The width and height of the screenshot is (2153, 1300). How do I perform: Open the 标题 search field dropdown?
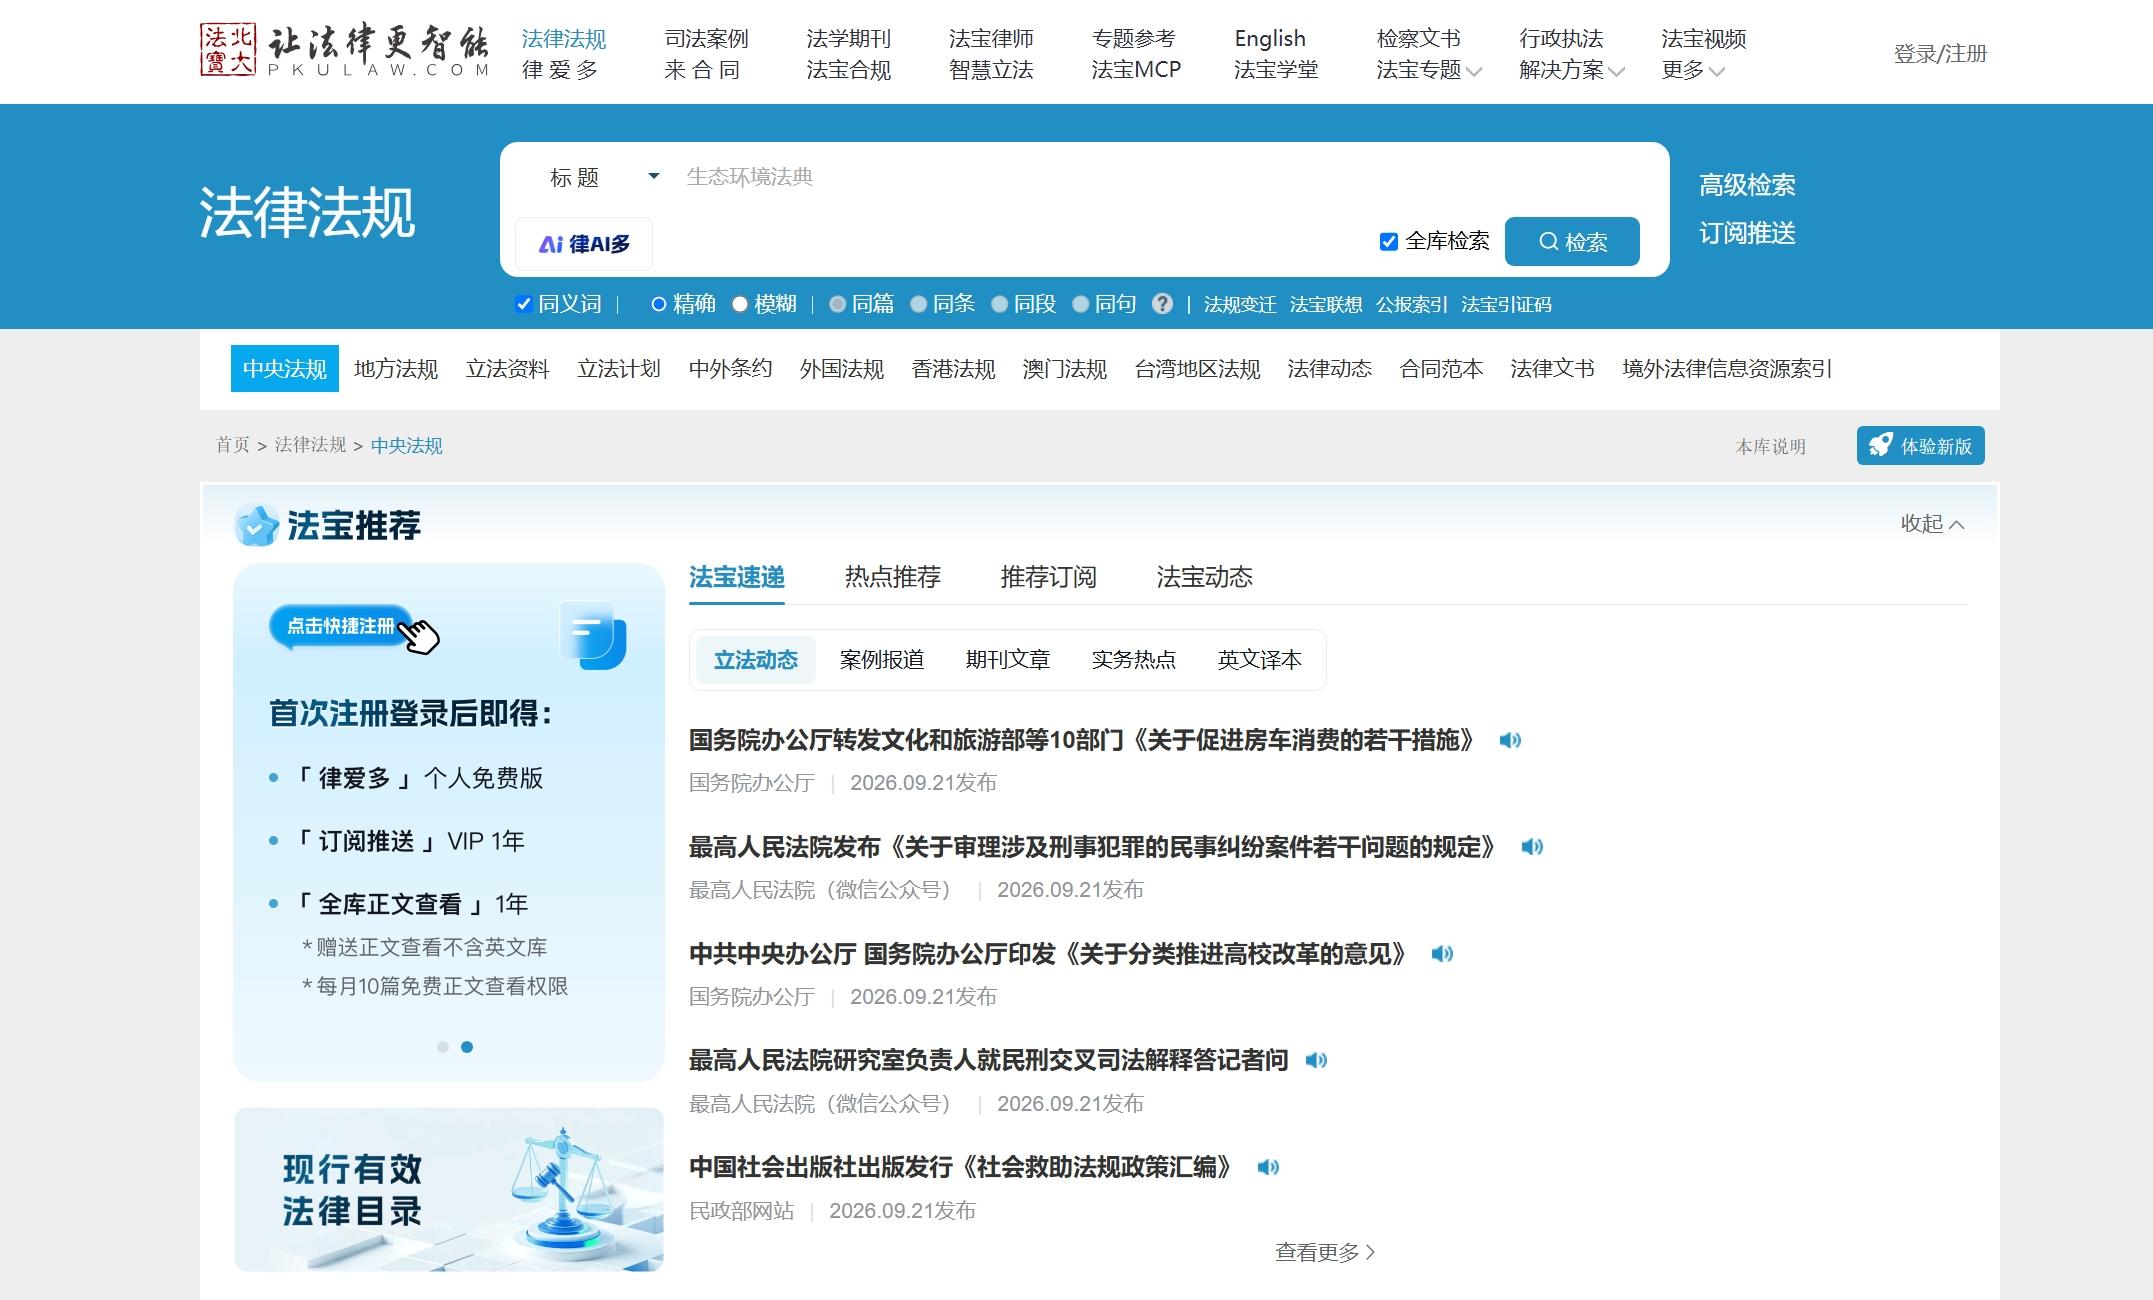(605, 177)
